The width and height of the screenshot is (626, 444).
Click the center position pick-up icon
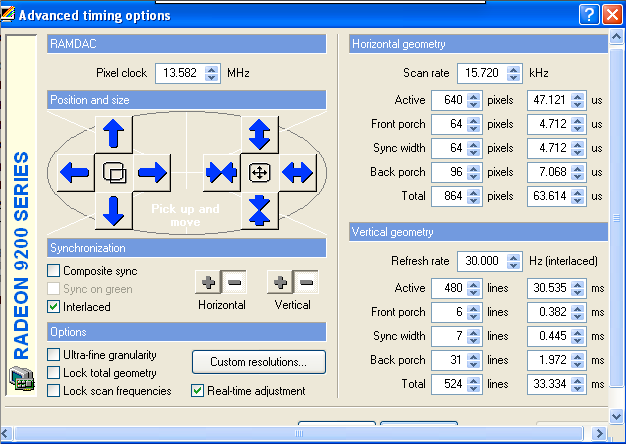pos(114,173)
